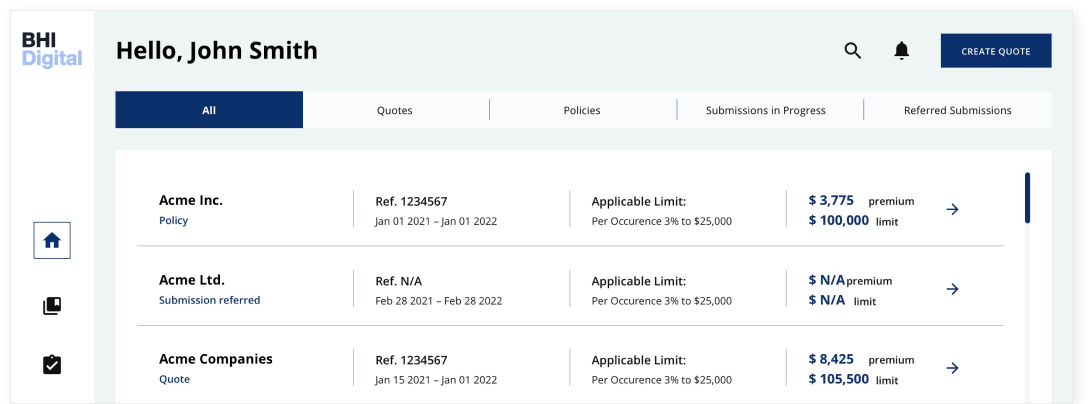Switch to the Quotes tab
Image resolution: width=1091 pixels, height=404 pixels.
395,110
